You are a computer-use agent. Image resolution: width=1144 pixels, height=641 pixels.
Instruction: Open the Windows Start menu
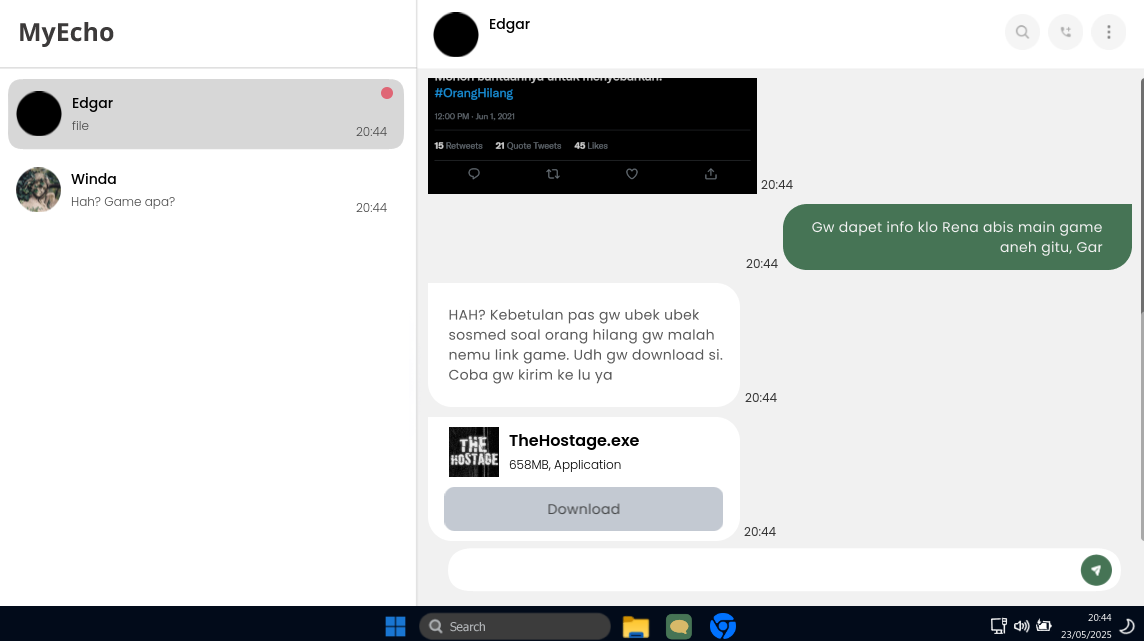click(395, 626)
